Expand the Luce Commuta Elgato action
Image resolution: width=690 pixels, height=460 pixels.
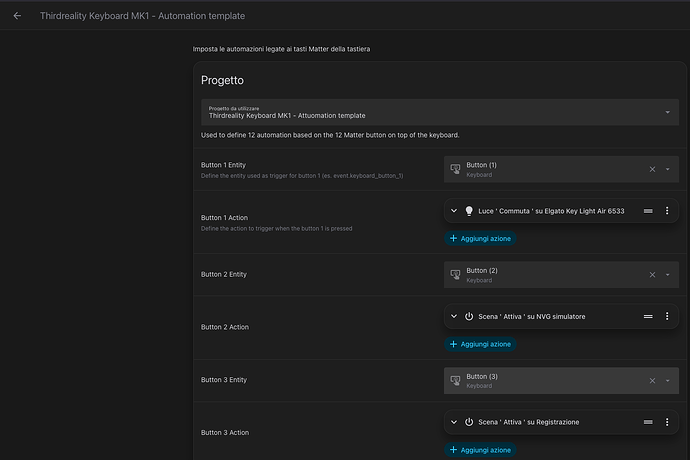(454, 210)
